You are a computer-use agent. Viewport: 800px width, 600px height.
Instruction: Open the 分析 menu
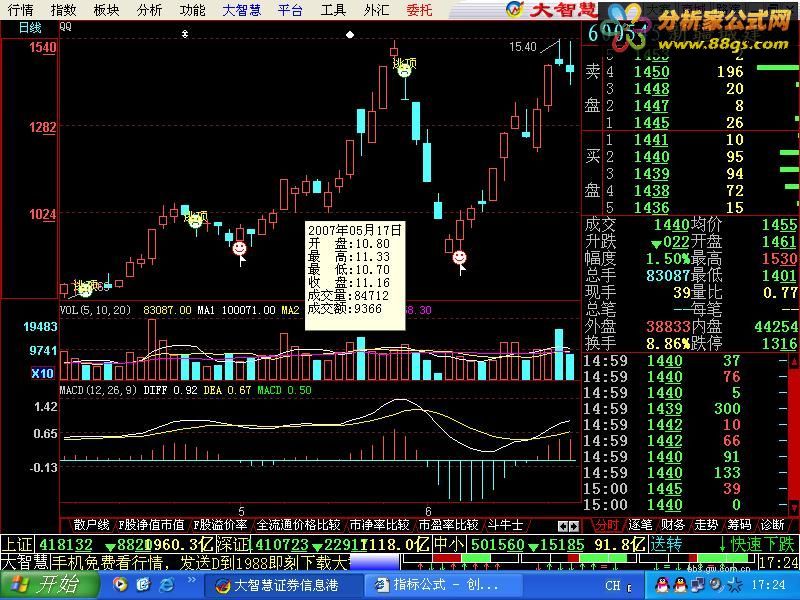coord(149,10)
